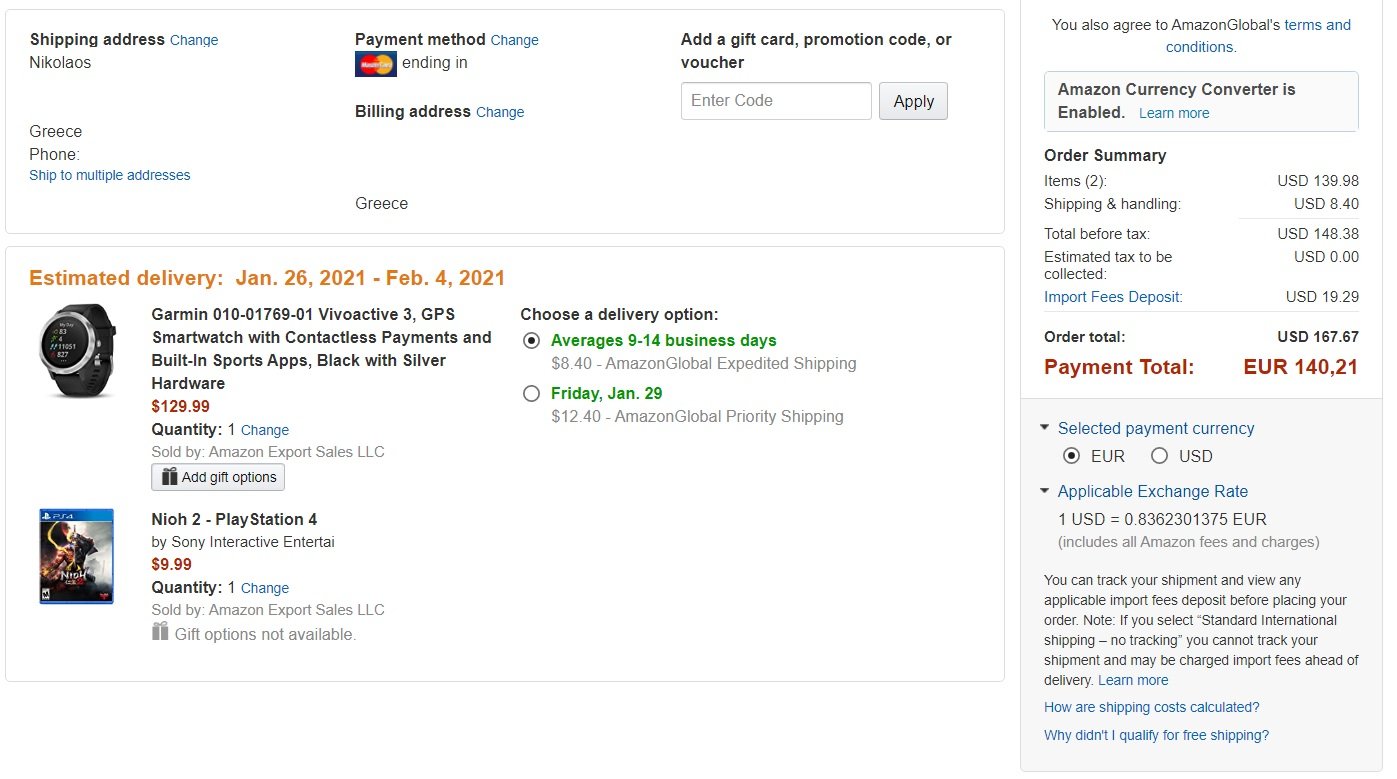Click the Garmin Vivoactive 3 watch image
The height and width of the screenshot is (779, 1397).
coord(78,349)
